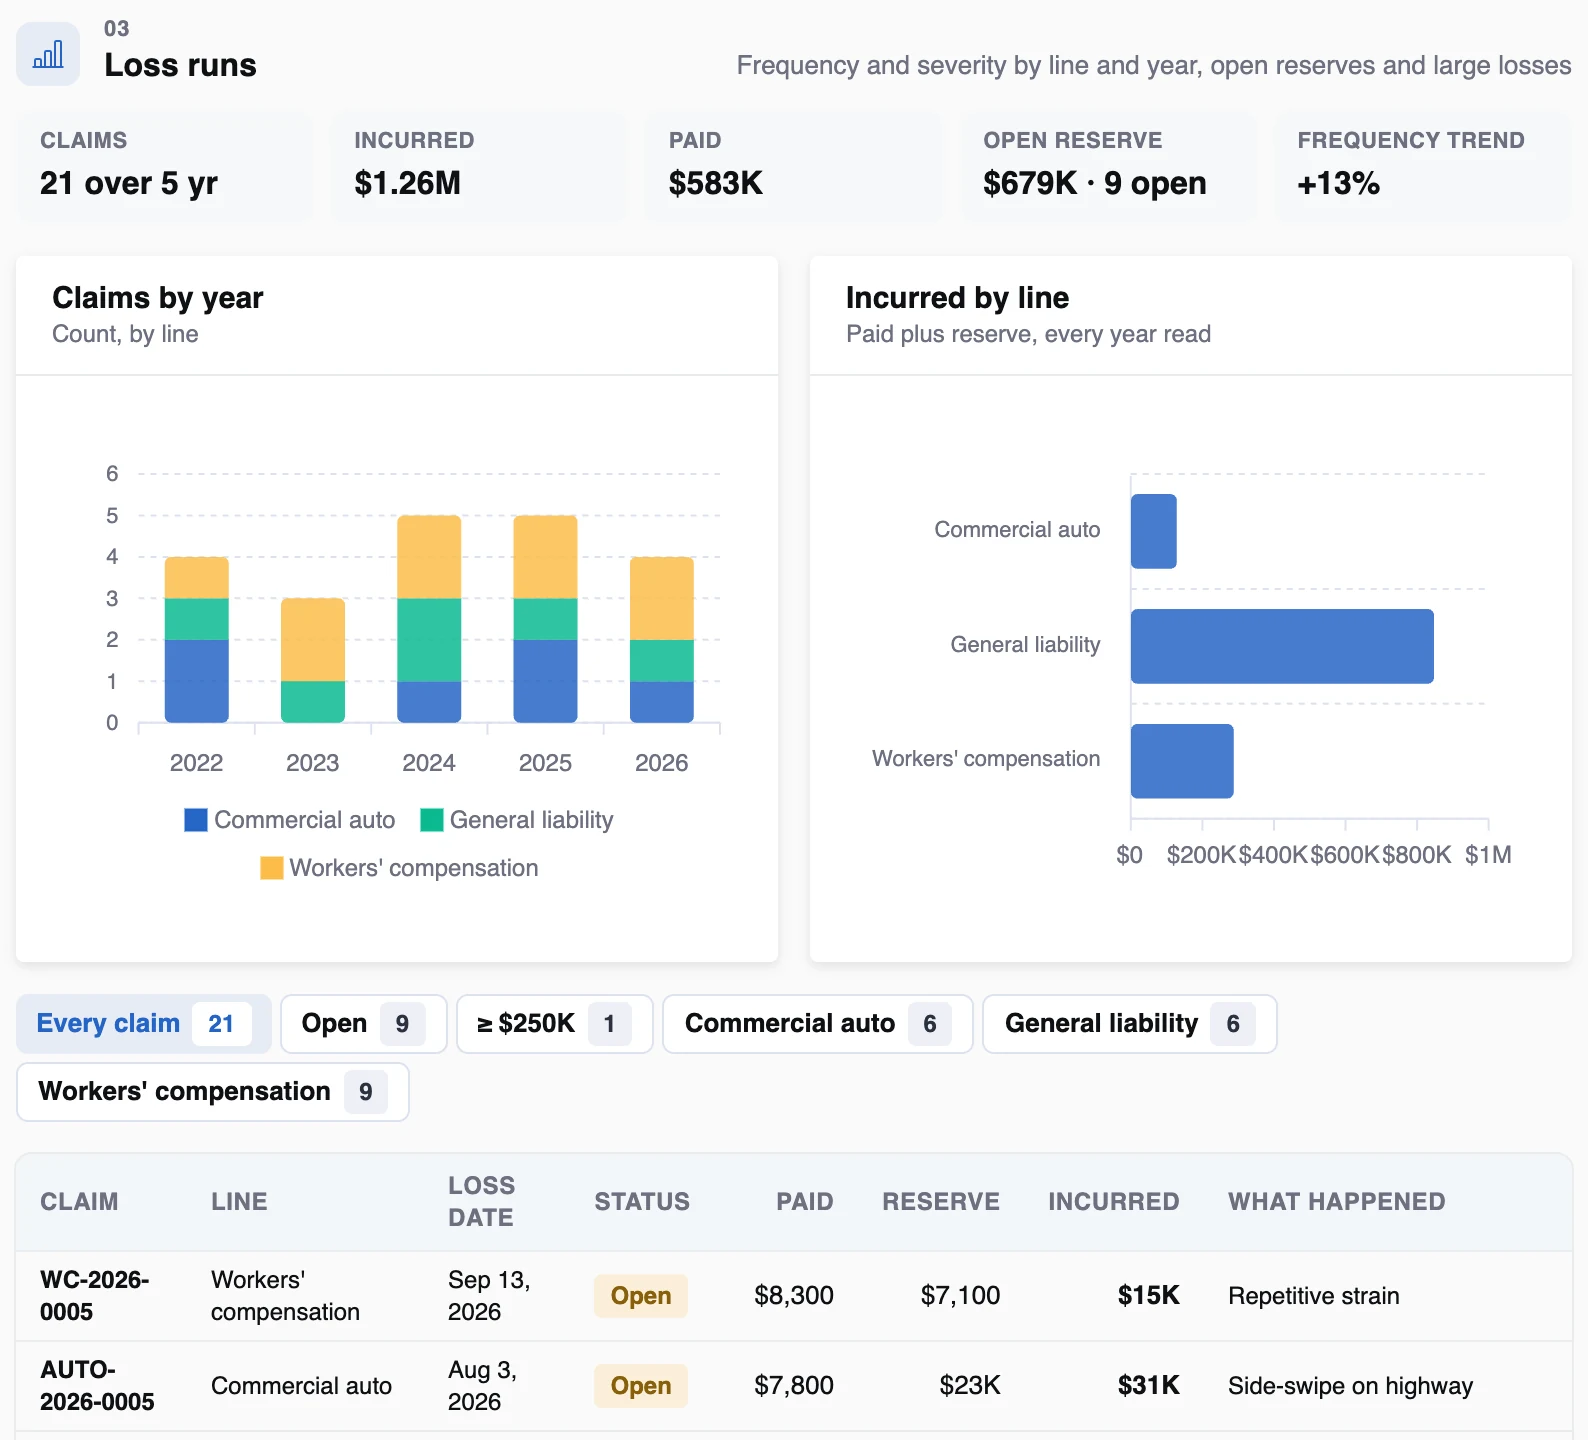Toggle General liability legend swatch
Screen dimensions: 1588x1440
[432, 820]
